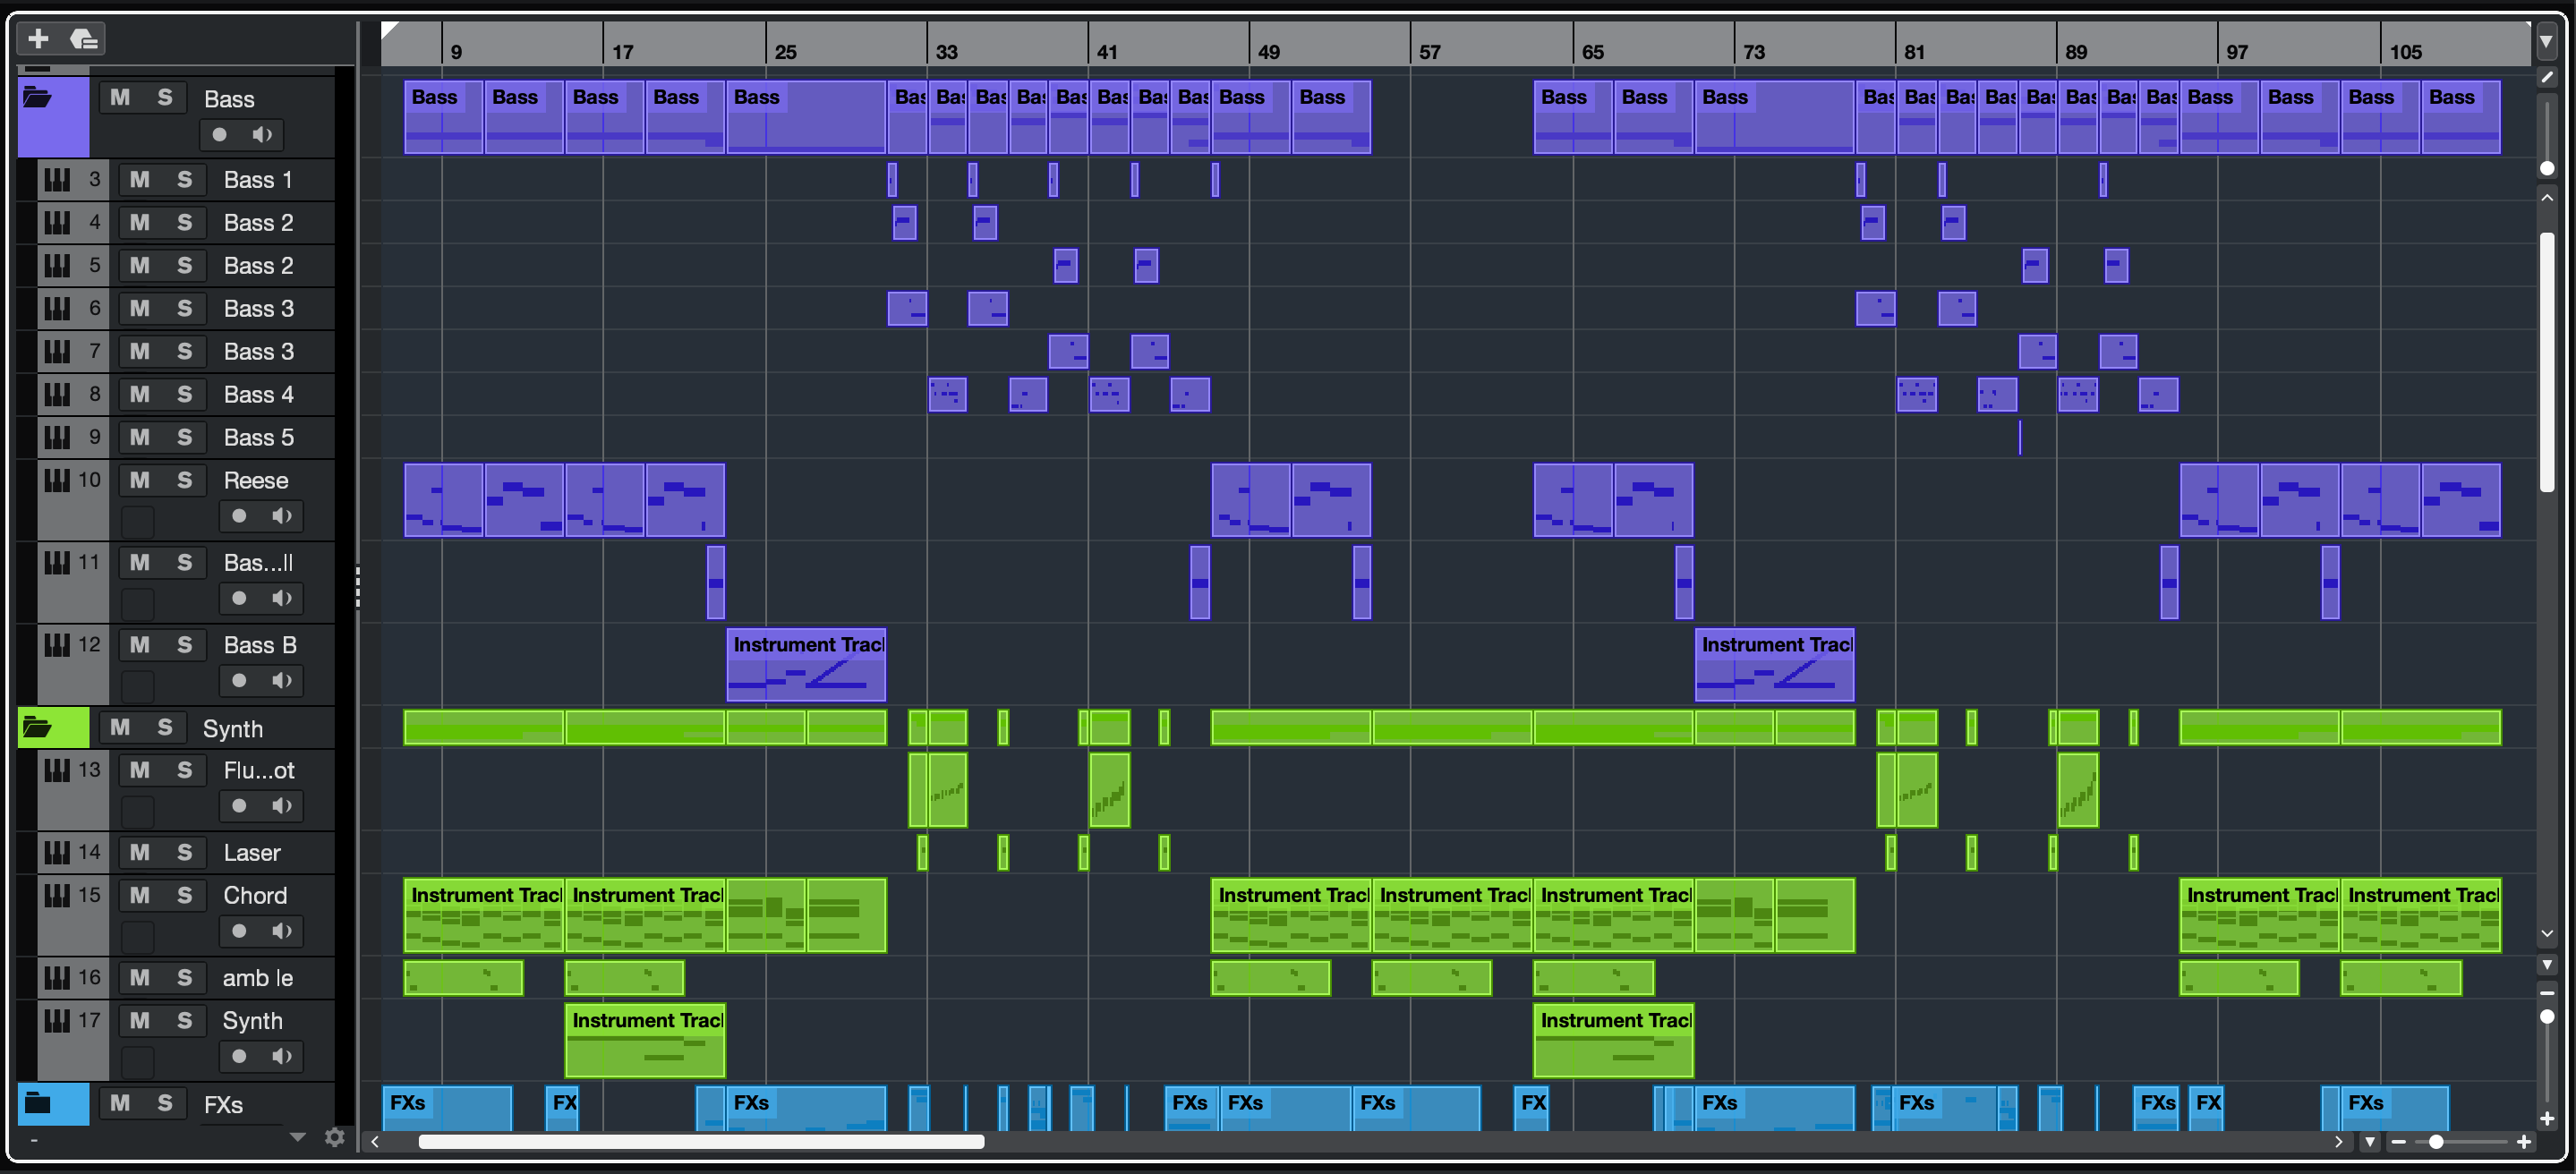Viewport: 2576px width, 1174px height.
Task: Click the horizontal zoom in plus button
Action: click(x=2524, y=1142)
